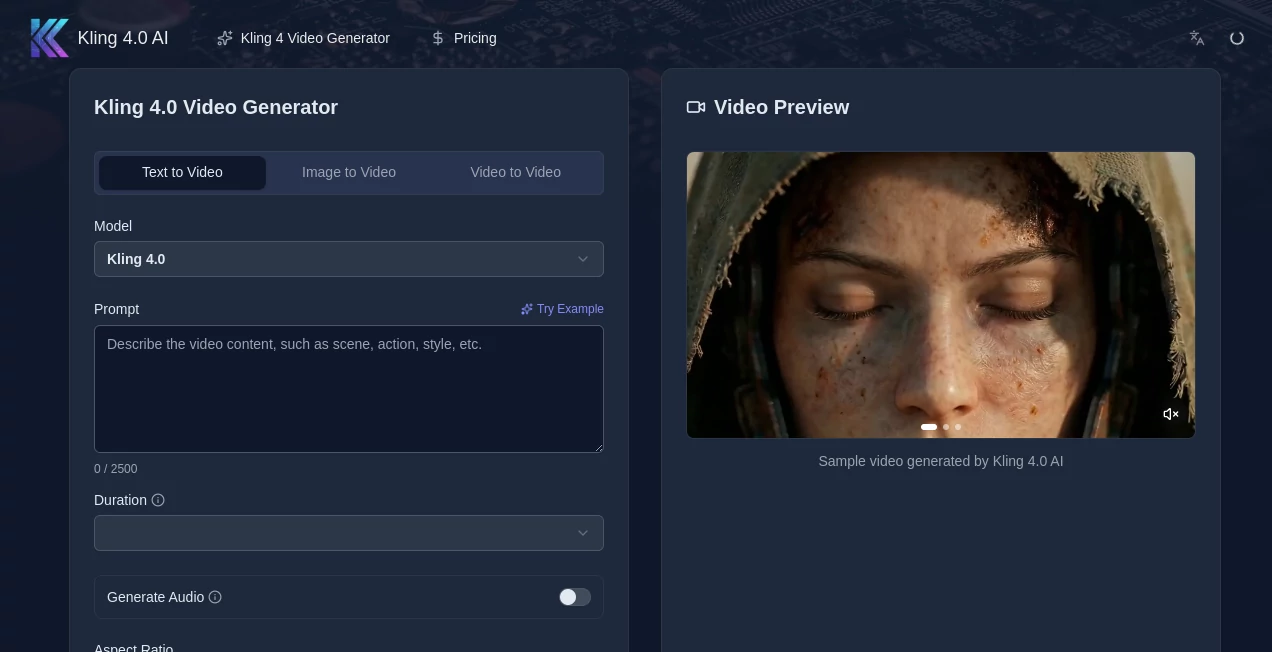Expand the Duration dropdown
Viewport: 1272px width, 652px height.
349,533
